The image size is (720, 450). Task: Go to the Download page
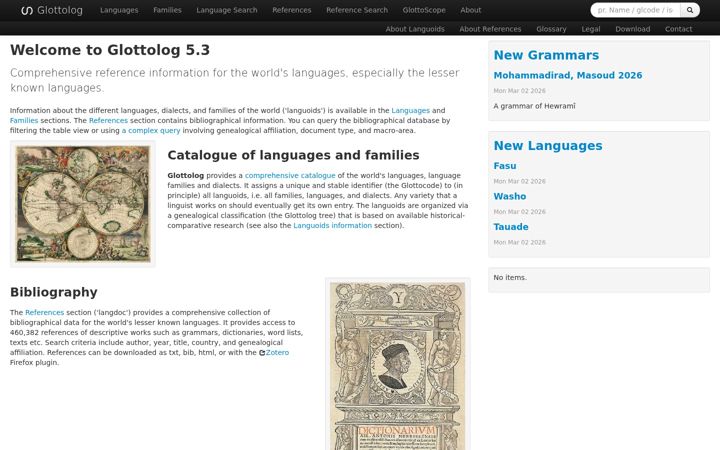(x=632, y=29)
